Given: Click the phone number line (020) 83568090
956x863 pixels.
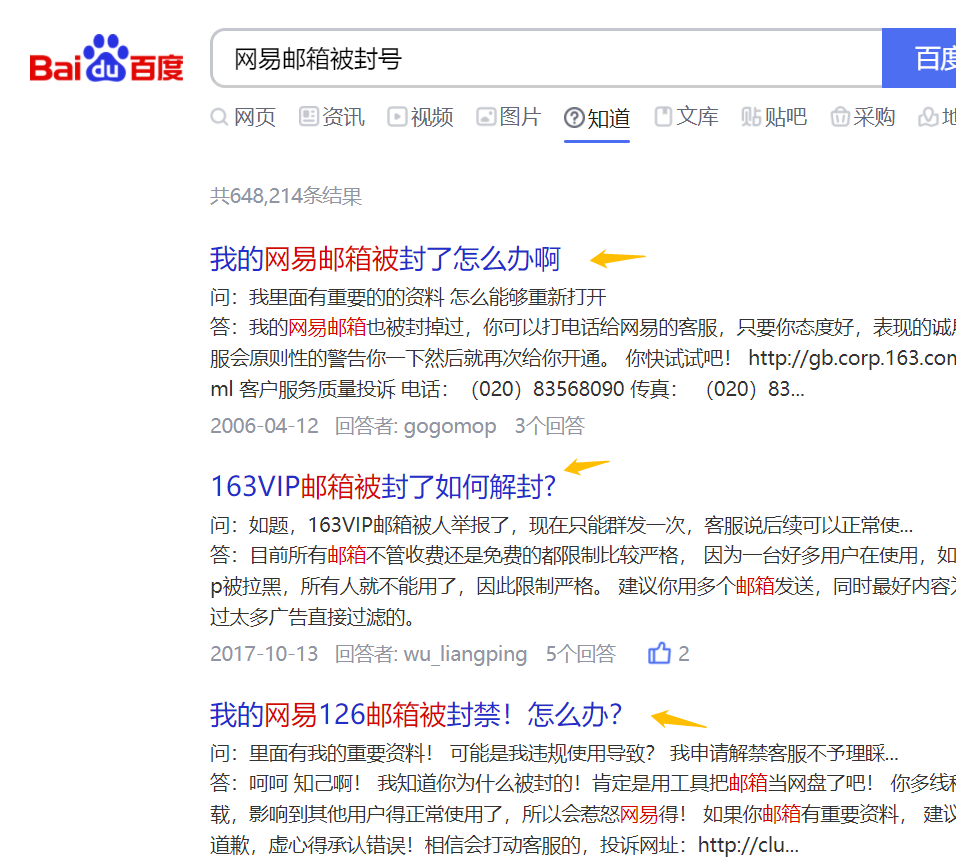Looking at the screenshot, I should click(507, 389).
